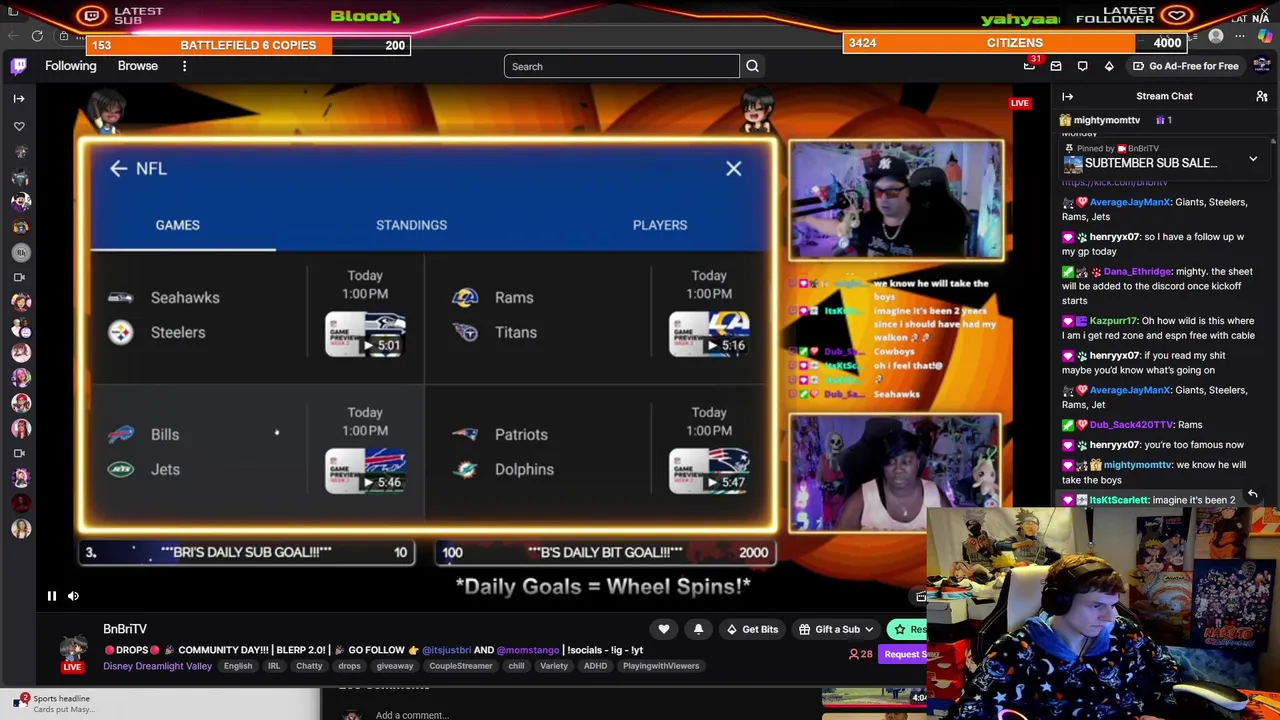Open the browser profile icon
Screen dimensions: 1280x720
point(1216,36)
